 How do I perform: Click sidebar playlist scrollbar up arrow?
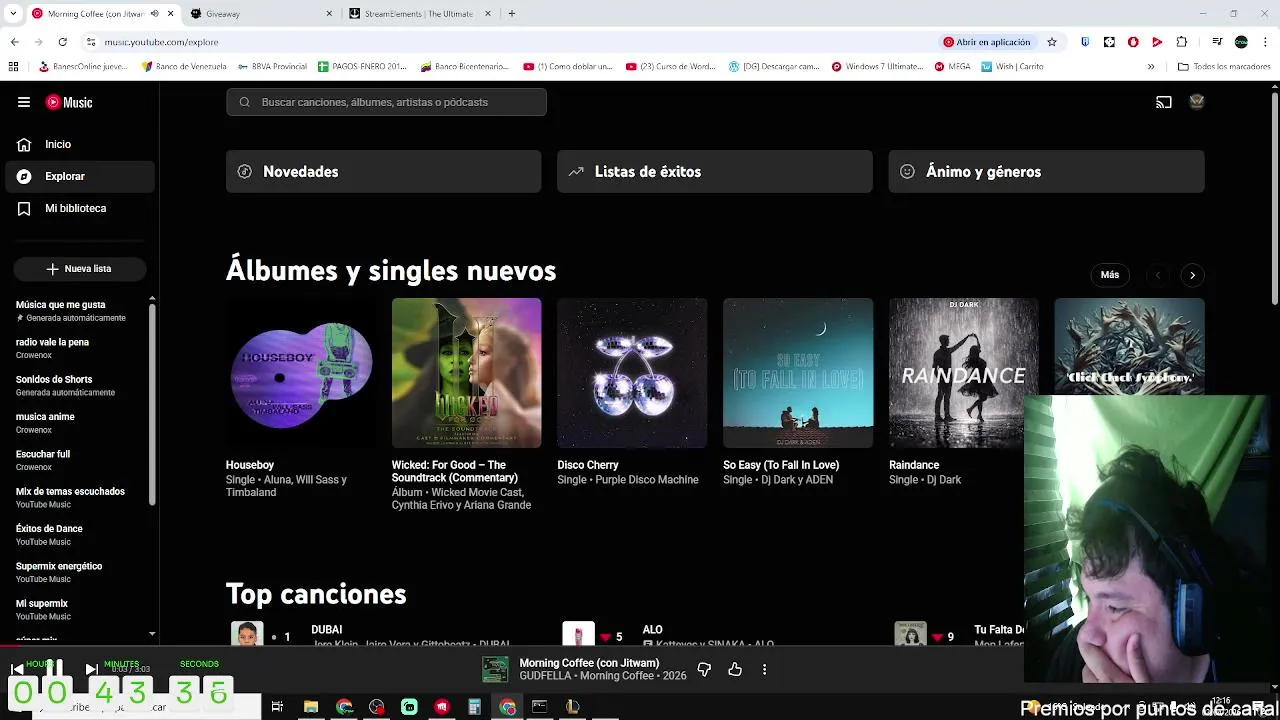(152, 299)
